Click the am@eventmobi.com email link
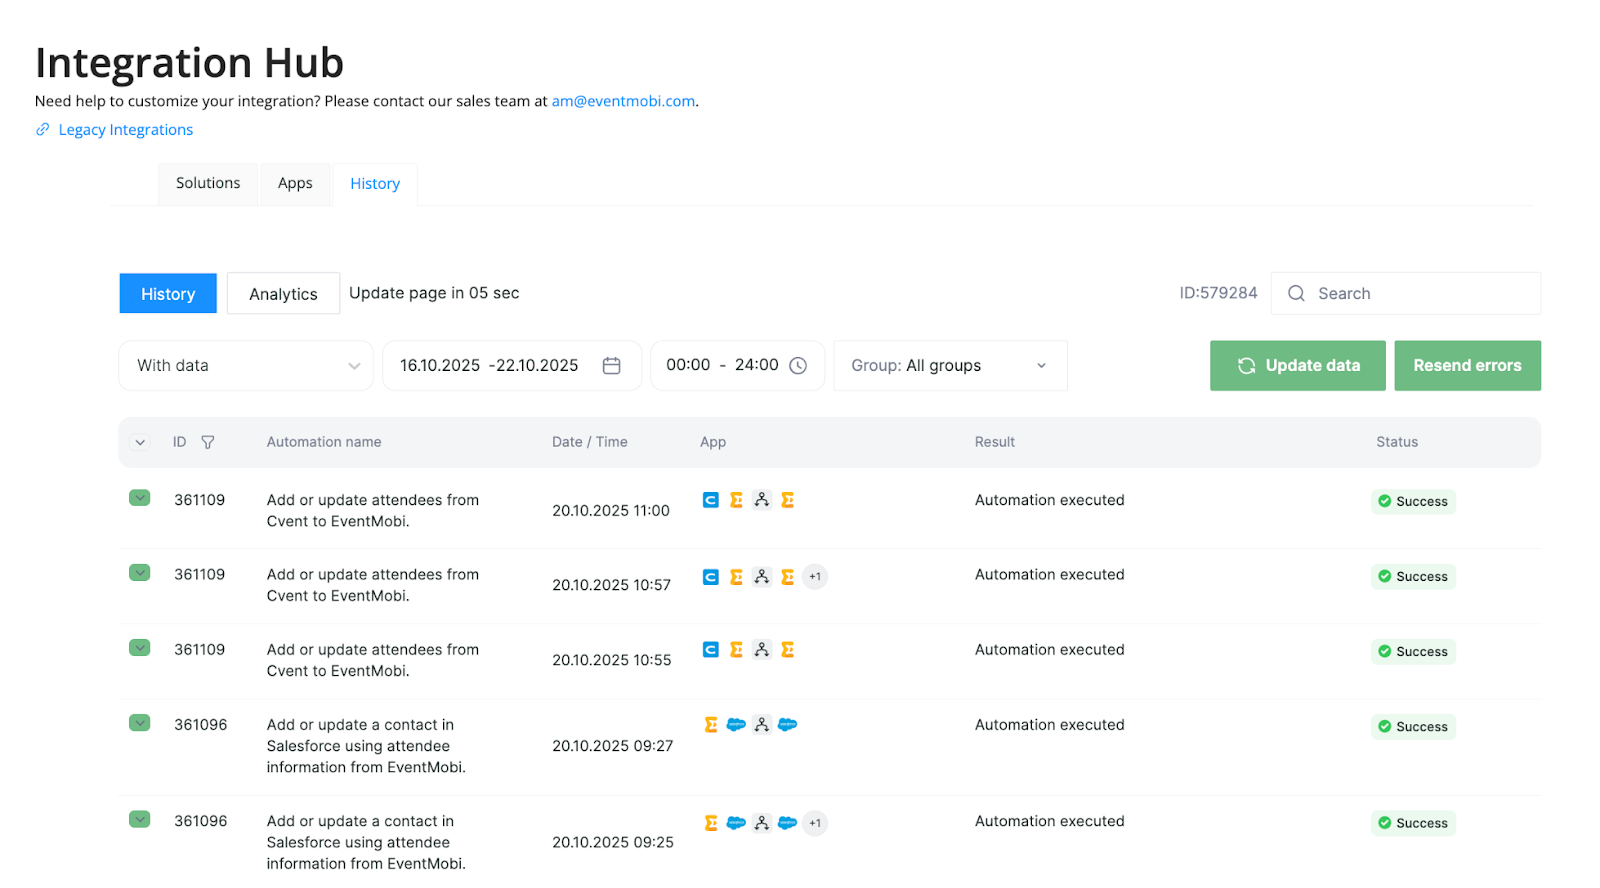 [x=623, y=101]
